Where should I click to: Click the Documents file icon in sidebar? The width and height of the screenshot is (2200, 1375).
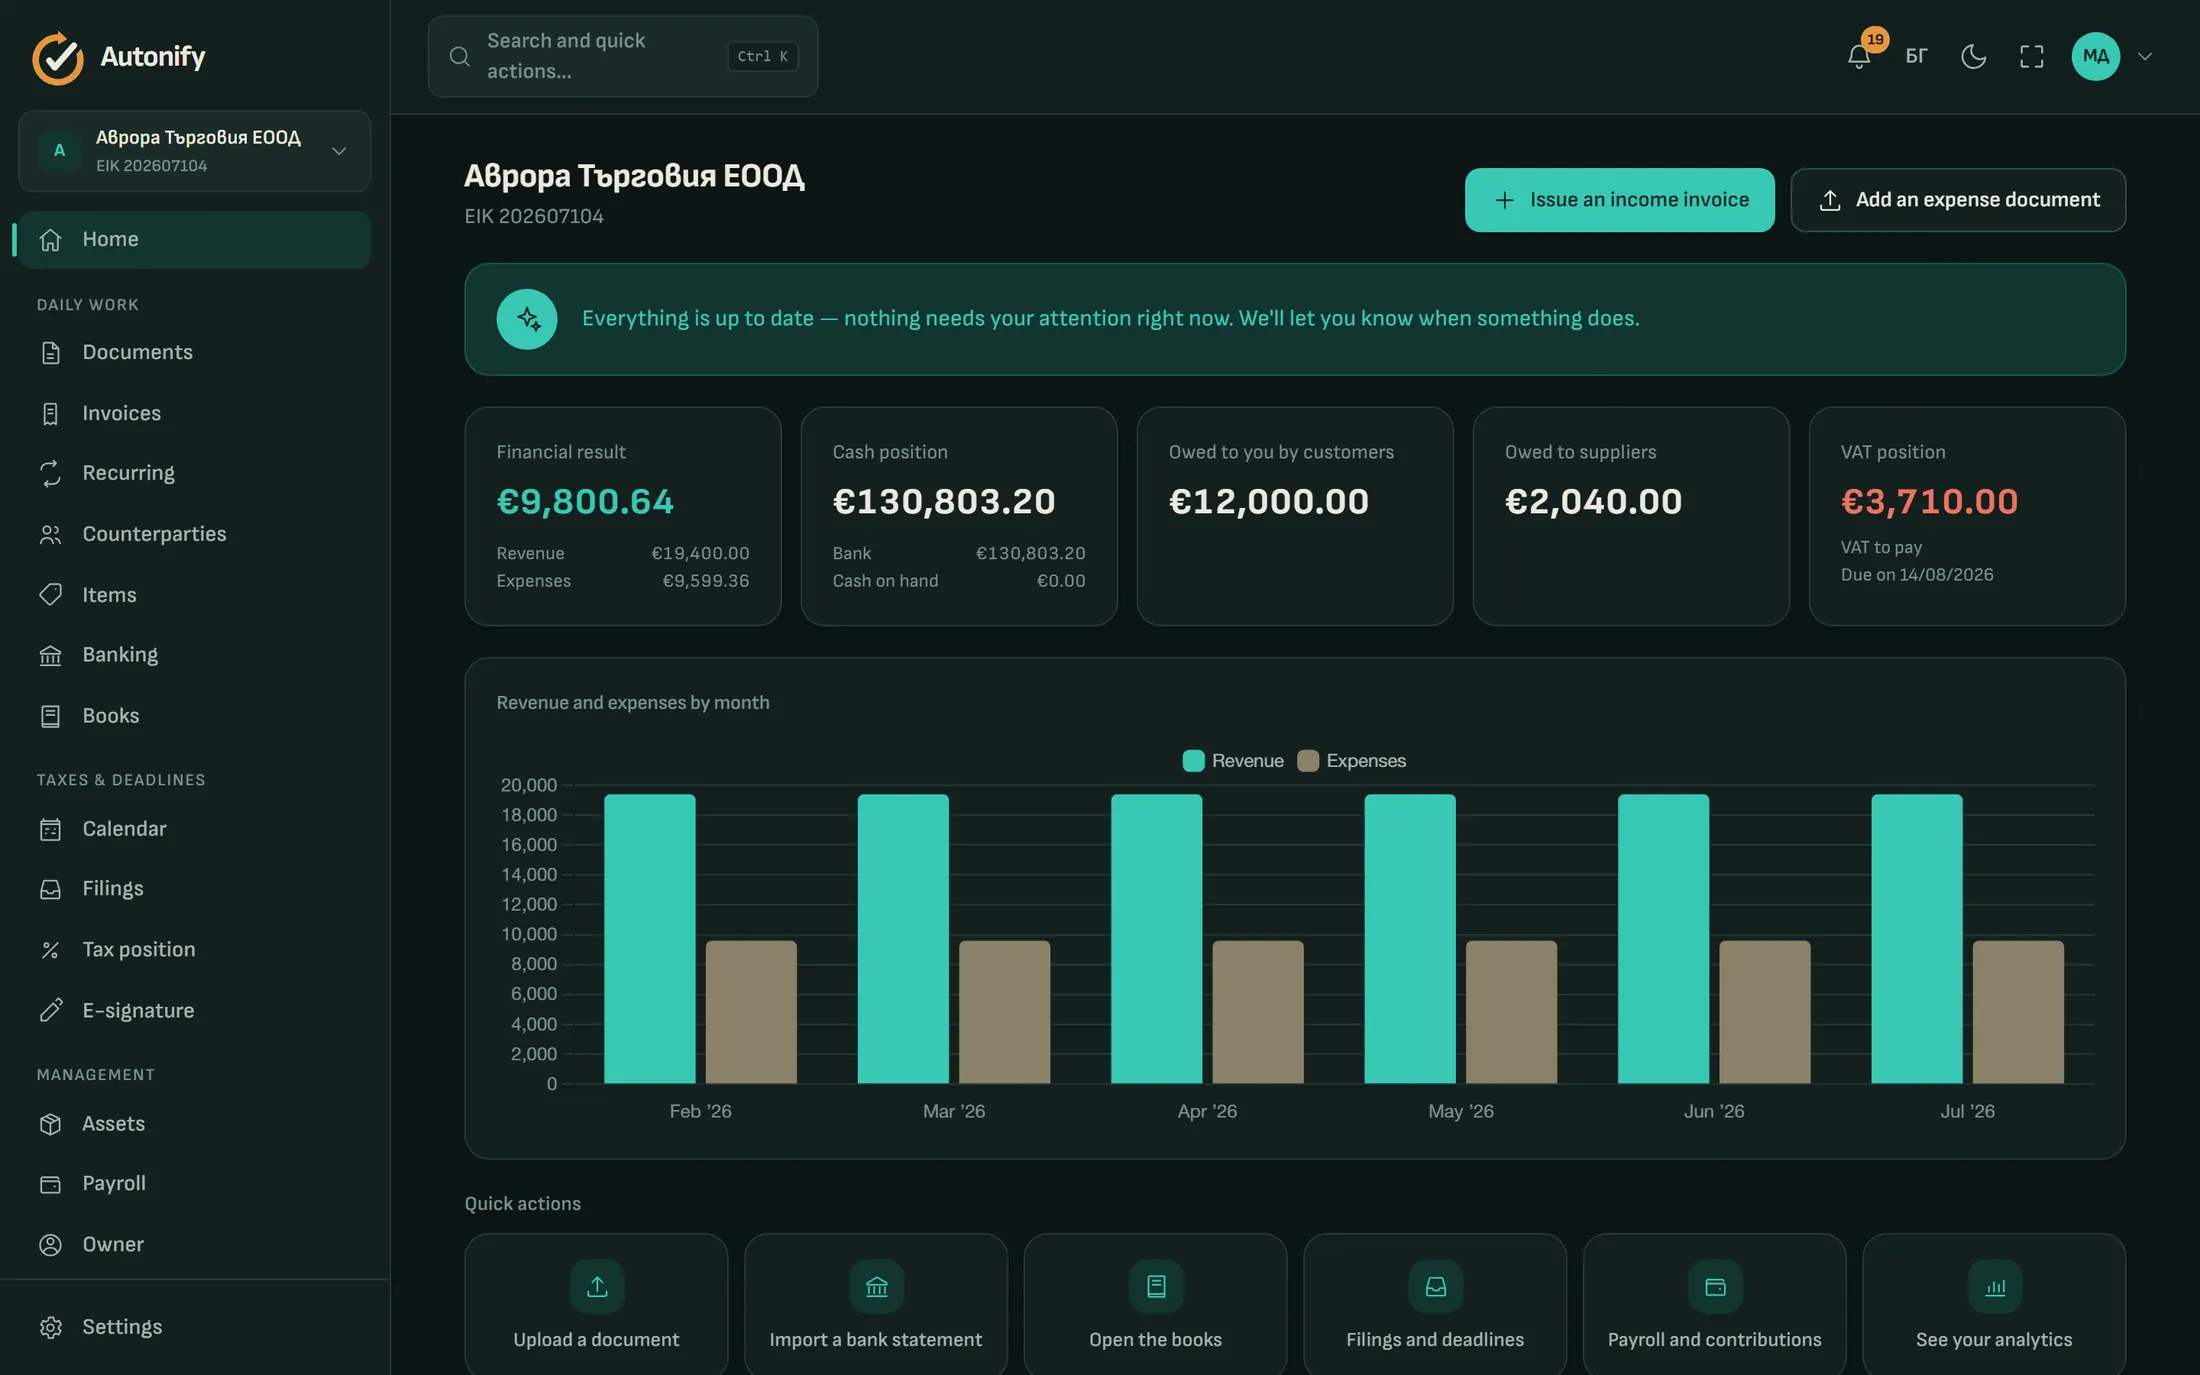click(x=50, y=353)
